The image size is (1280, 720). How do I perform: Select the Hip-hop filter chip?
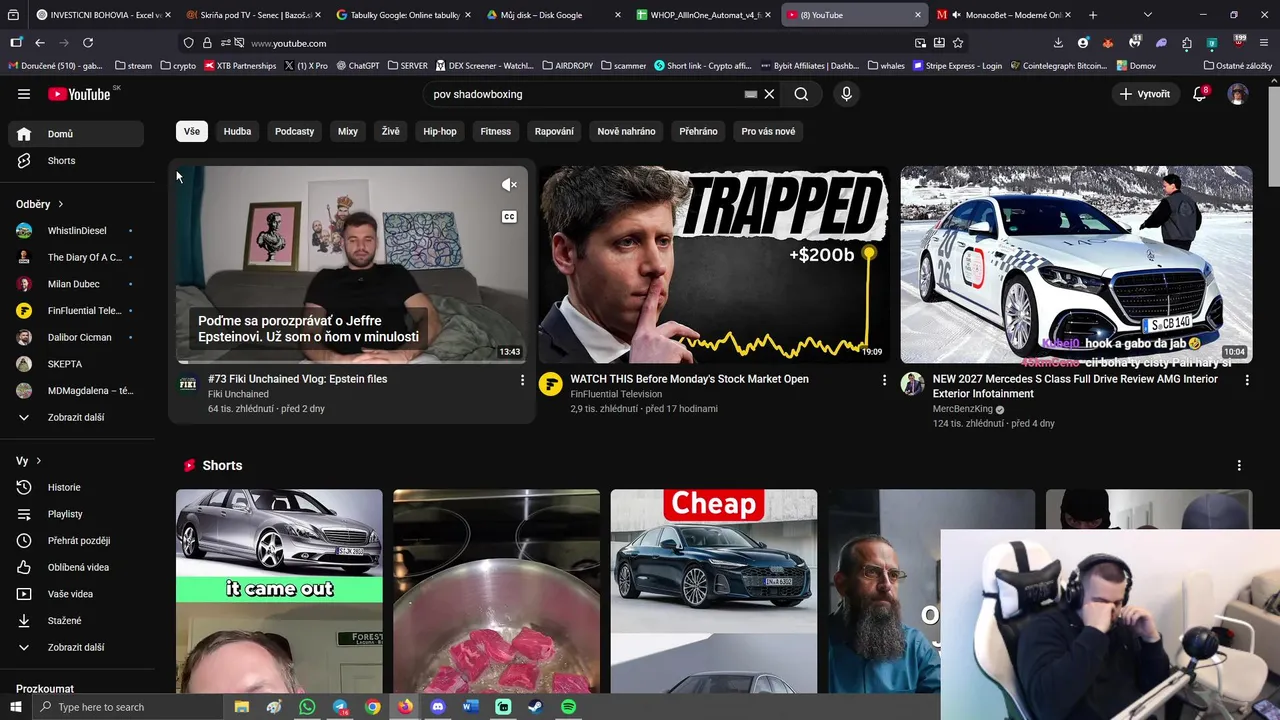(440, 131)
